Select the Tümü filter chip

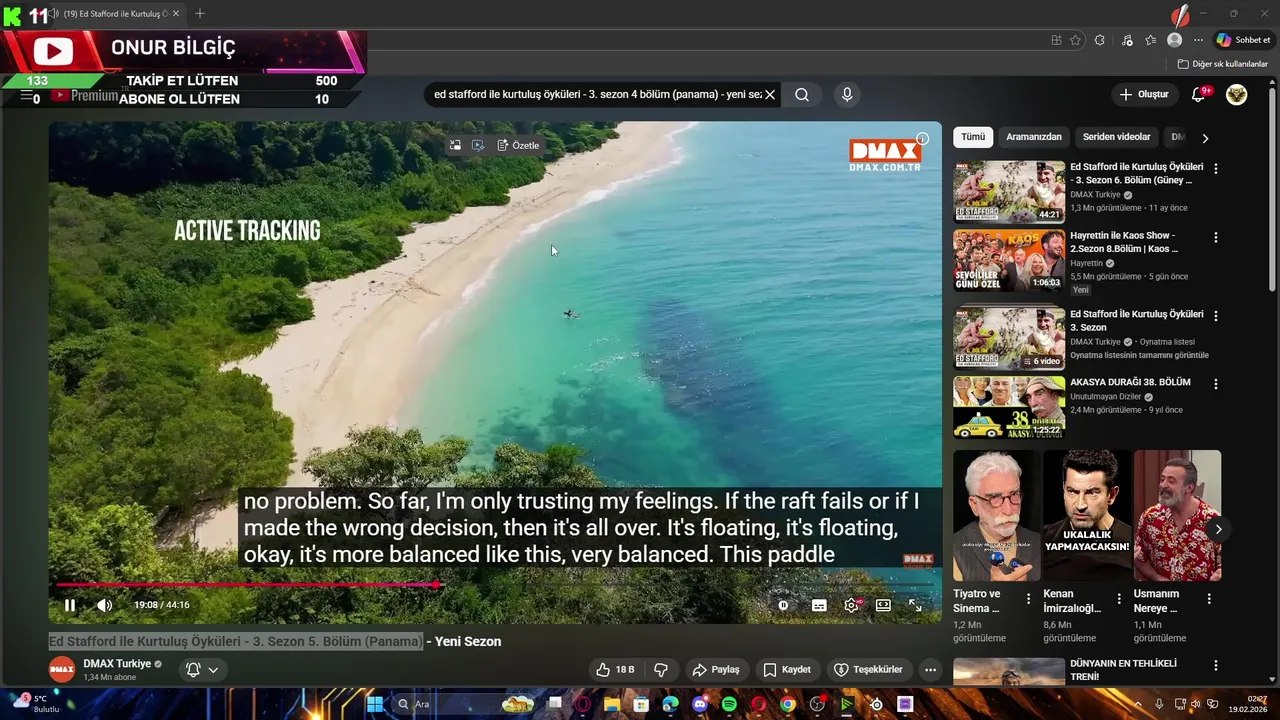(x=973, y=137)
